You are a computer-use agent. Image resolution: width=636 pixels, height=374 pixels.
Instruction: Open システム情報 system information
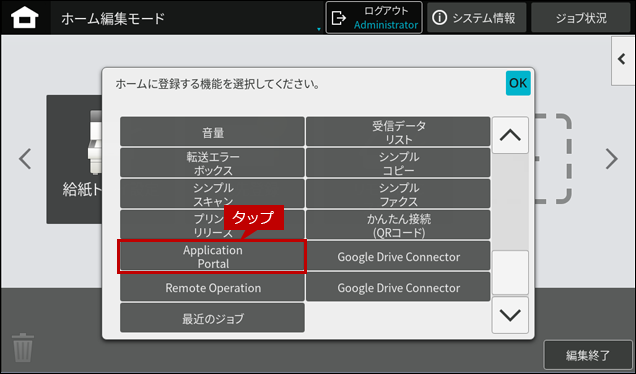coord(477,18)
